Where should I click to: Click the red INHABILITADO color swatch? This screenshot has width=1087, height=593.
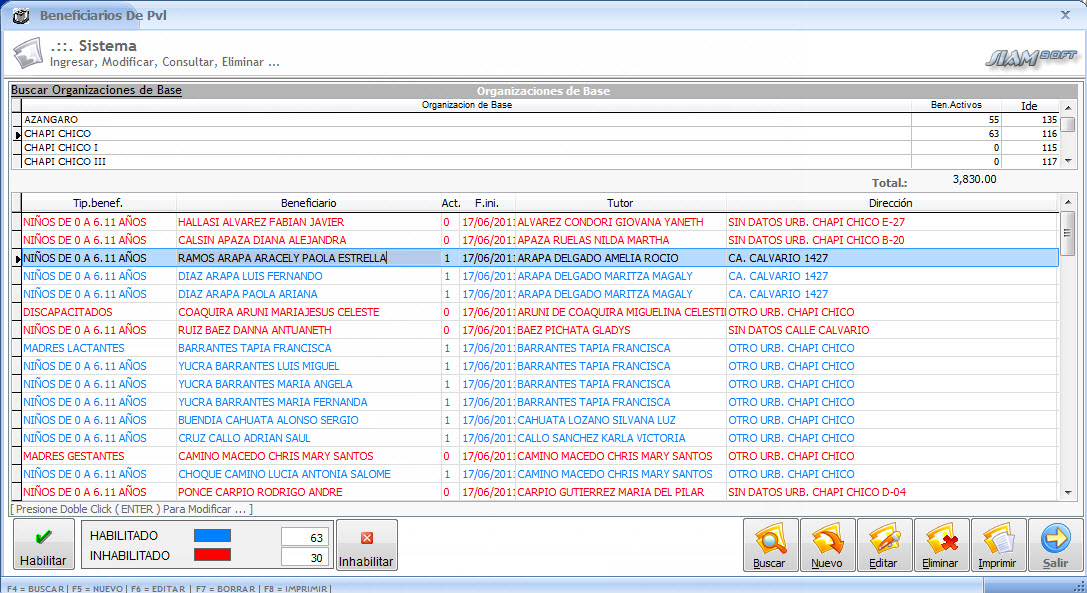tap(212, 555)
